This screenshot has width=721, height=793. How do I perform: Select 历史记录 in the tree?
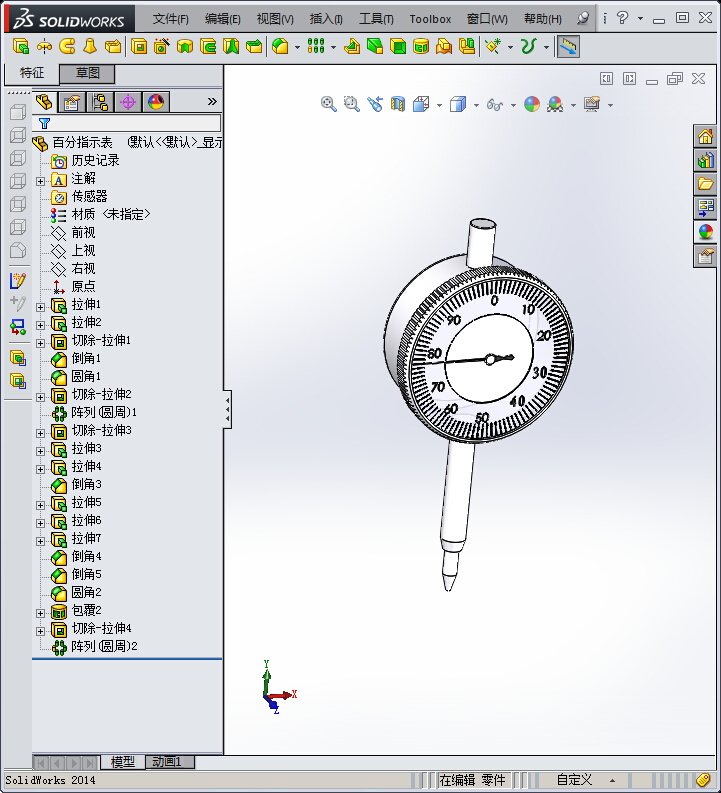click(x=85, y=160)
